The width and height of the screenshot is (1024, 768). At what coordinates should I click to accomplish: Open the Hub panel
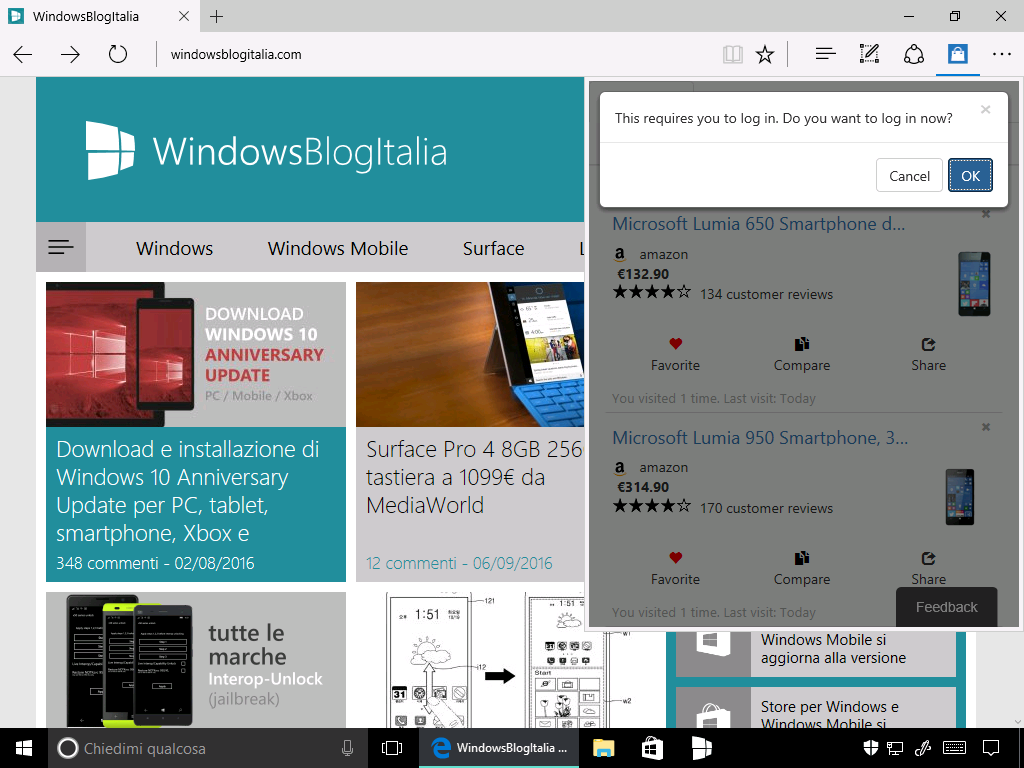pyautogui.click(x=825, y=54)
